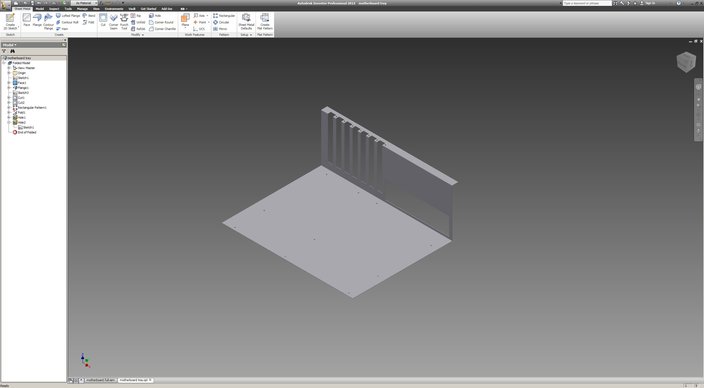Choose the Lofted Flange tool
Screen dimensions: 704x388
click(x=68, y=16)
